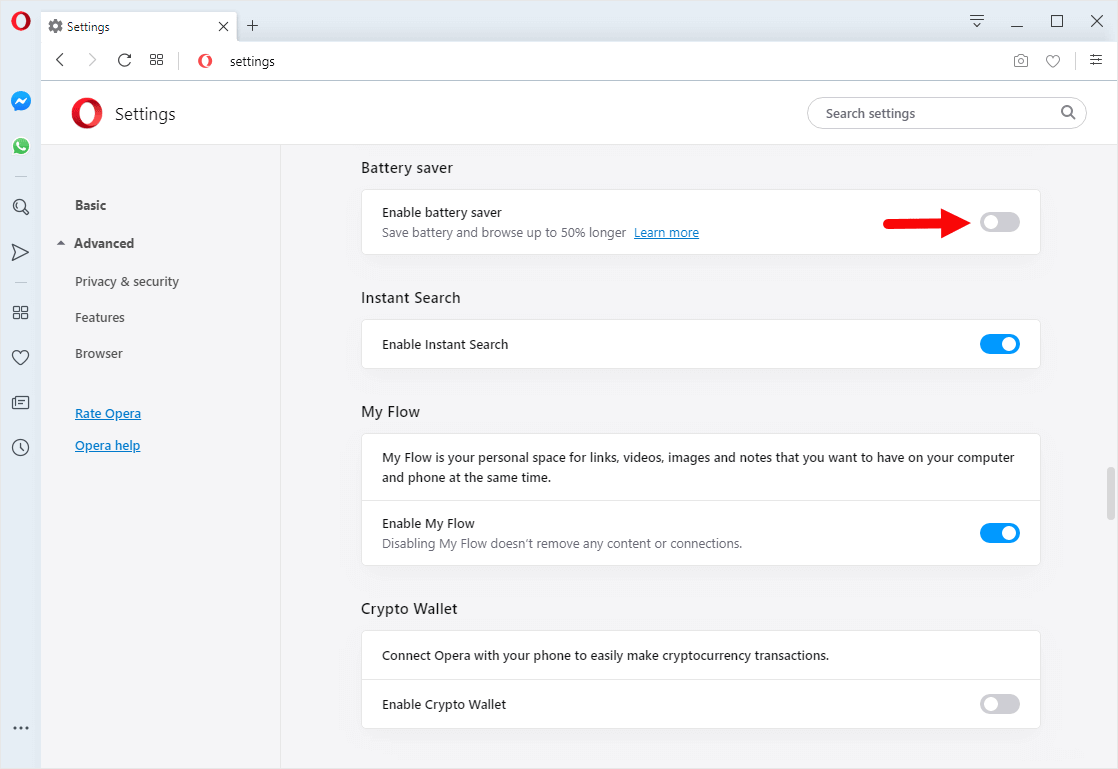Image resolution: width=1118 pixels, height=769 pixels.
Task: Click the Crypto Wallet heading
Action: [x=409, y=609]
